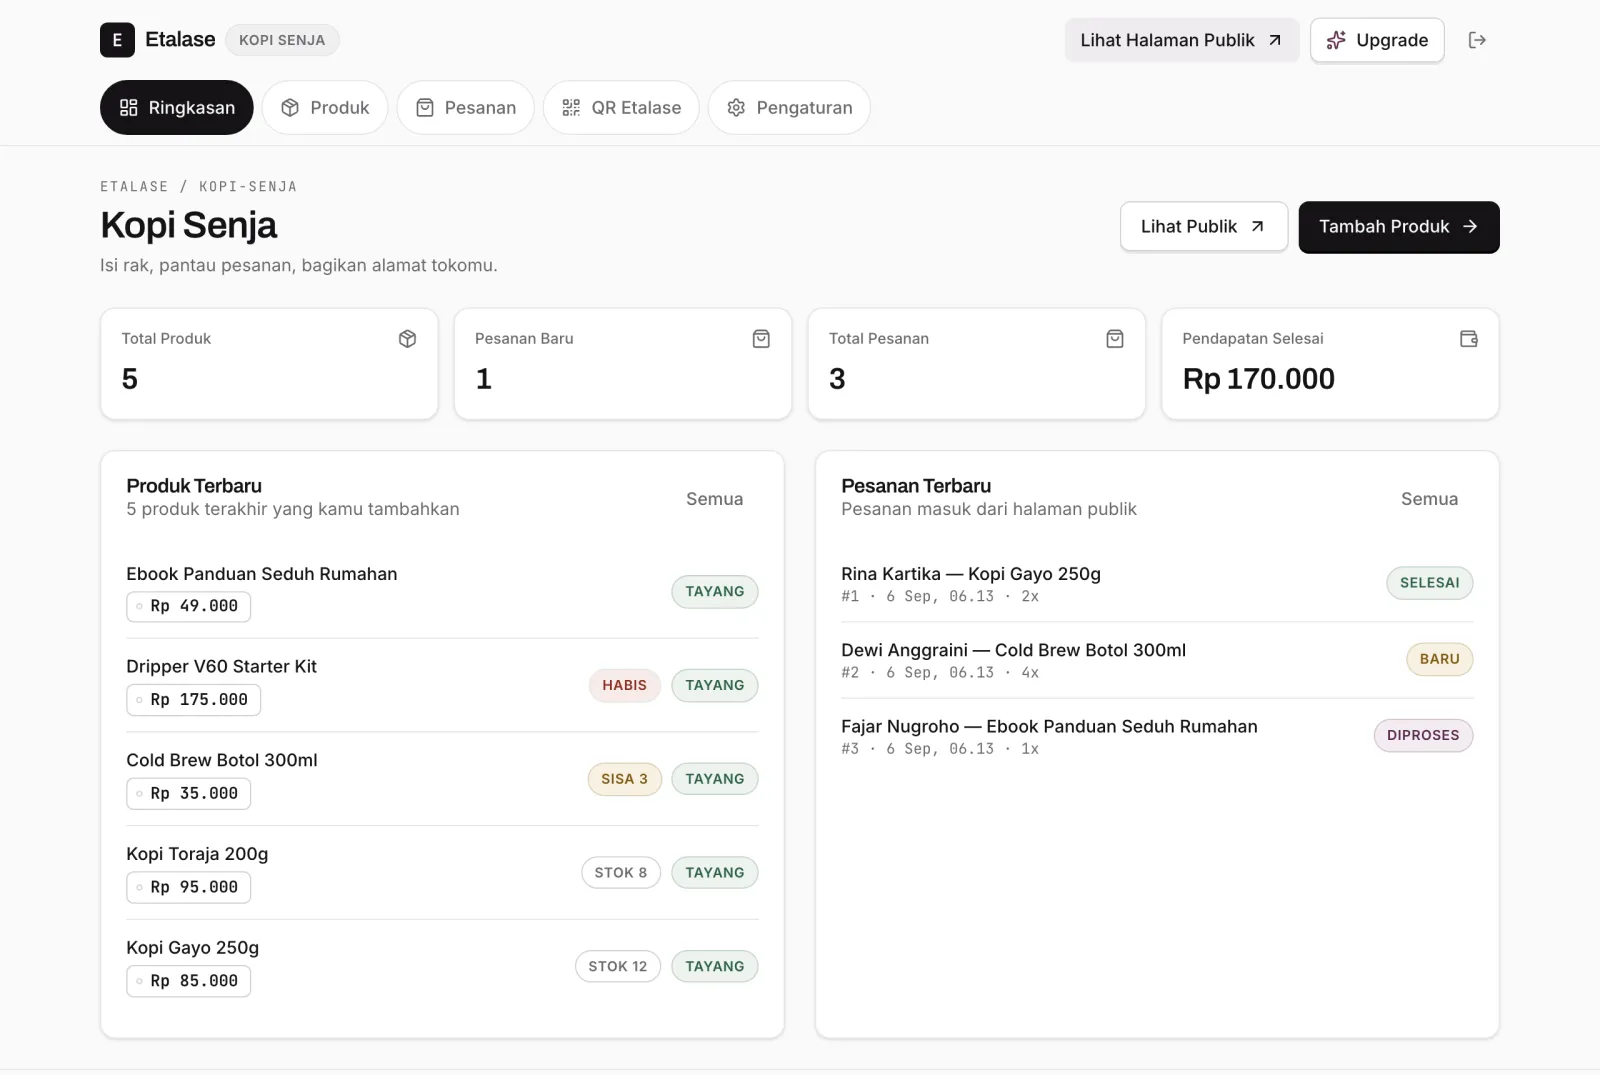Select Ebook Panduan Seduh Rumahan product

(442, 591)
